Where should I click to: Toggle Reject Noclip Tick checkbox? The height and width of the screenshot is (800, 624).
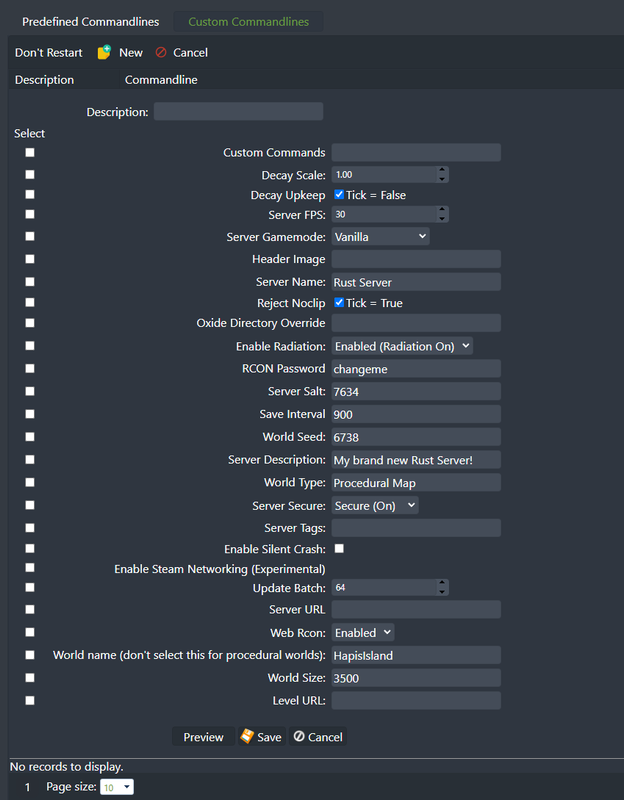[339, 303]
